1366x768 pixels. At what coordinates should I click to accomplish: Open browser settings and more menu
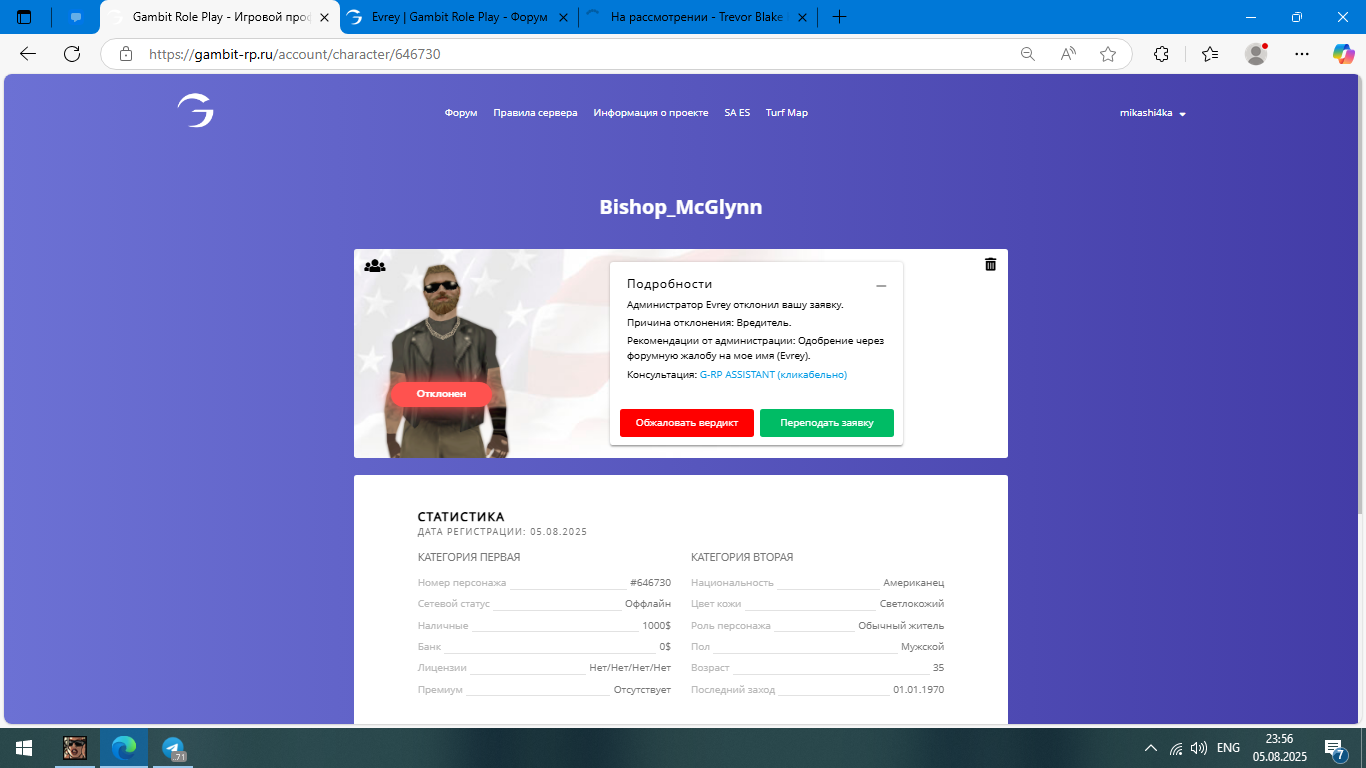point(1301,54)
